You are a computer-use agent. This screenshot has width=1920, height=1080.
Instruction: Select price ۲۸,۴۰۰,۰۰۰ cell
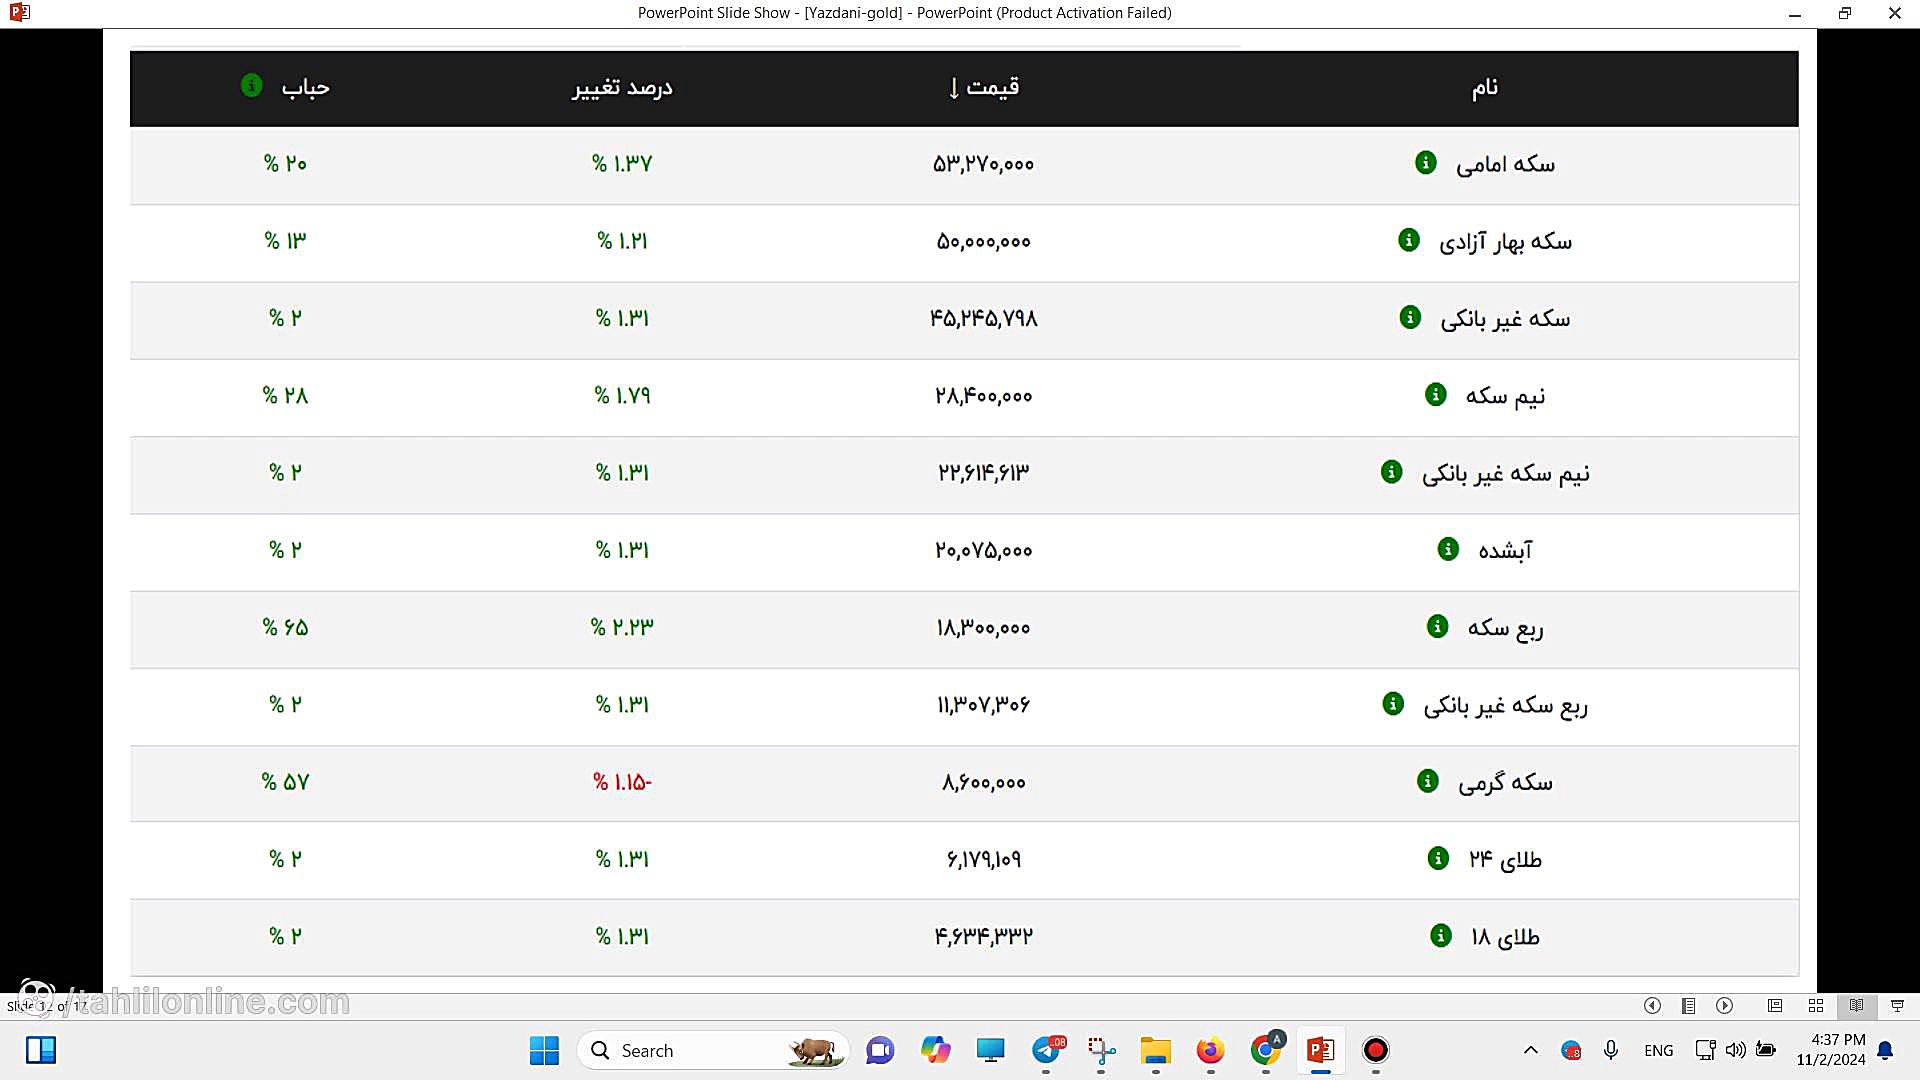click(x=984, y=395)
